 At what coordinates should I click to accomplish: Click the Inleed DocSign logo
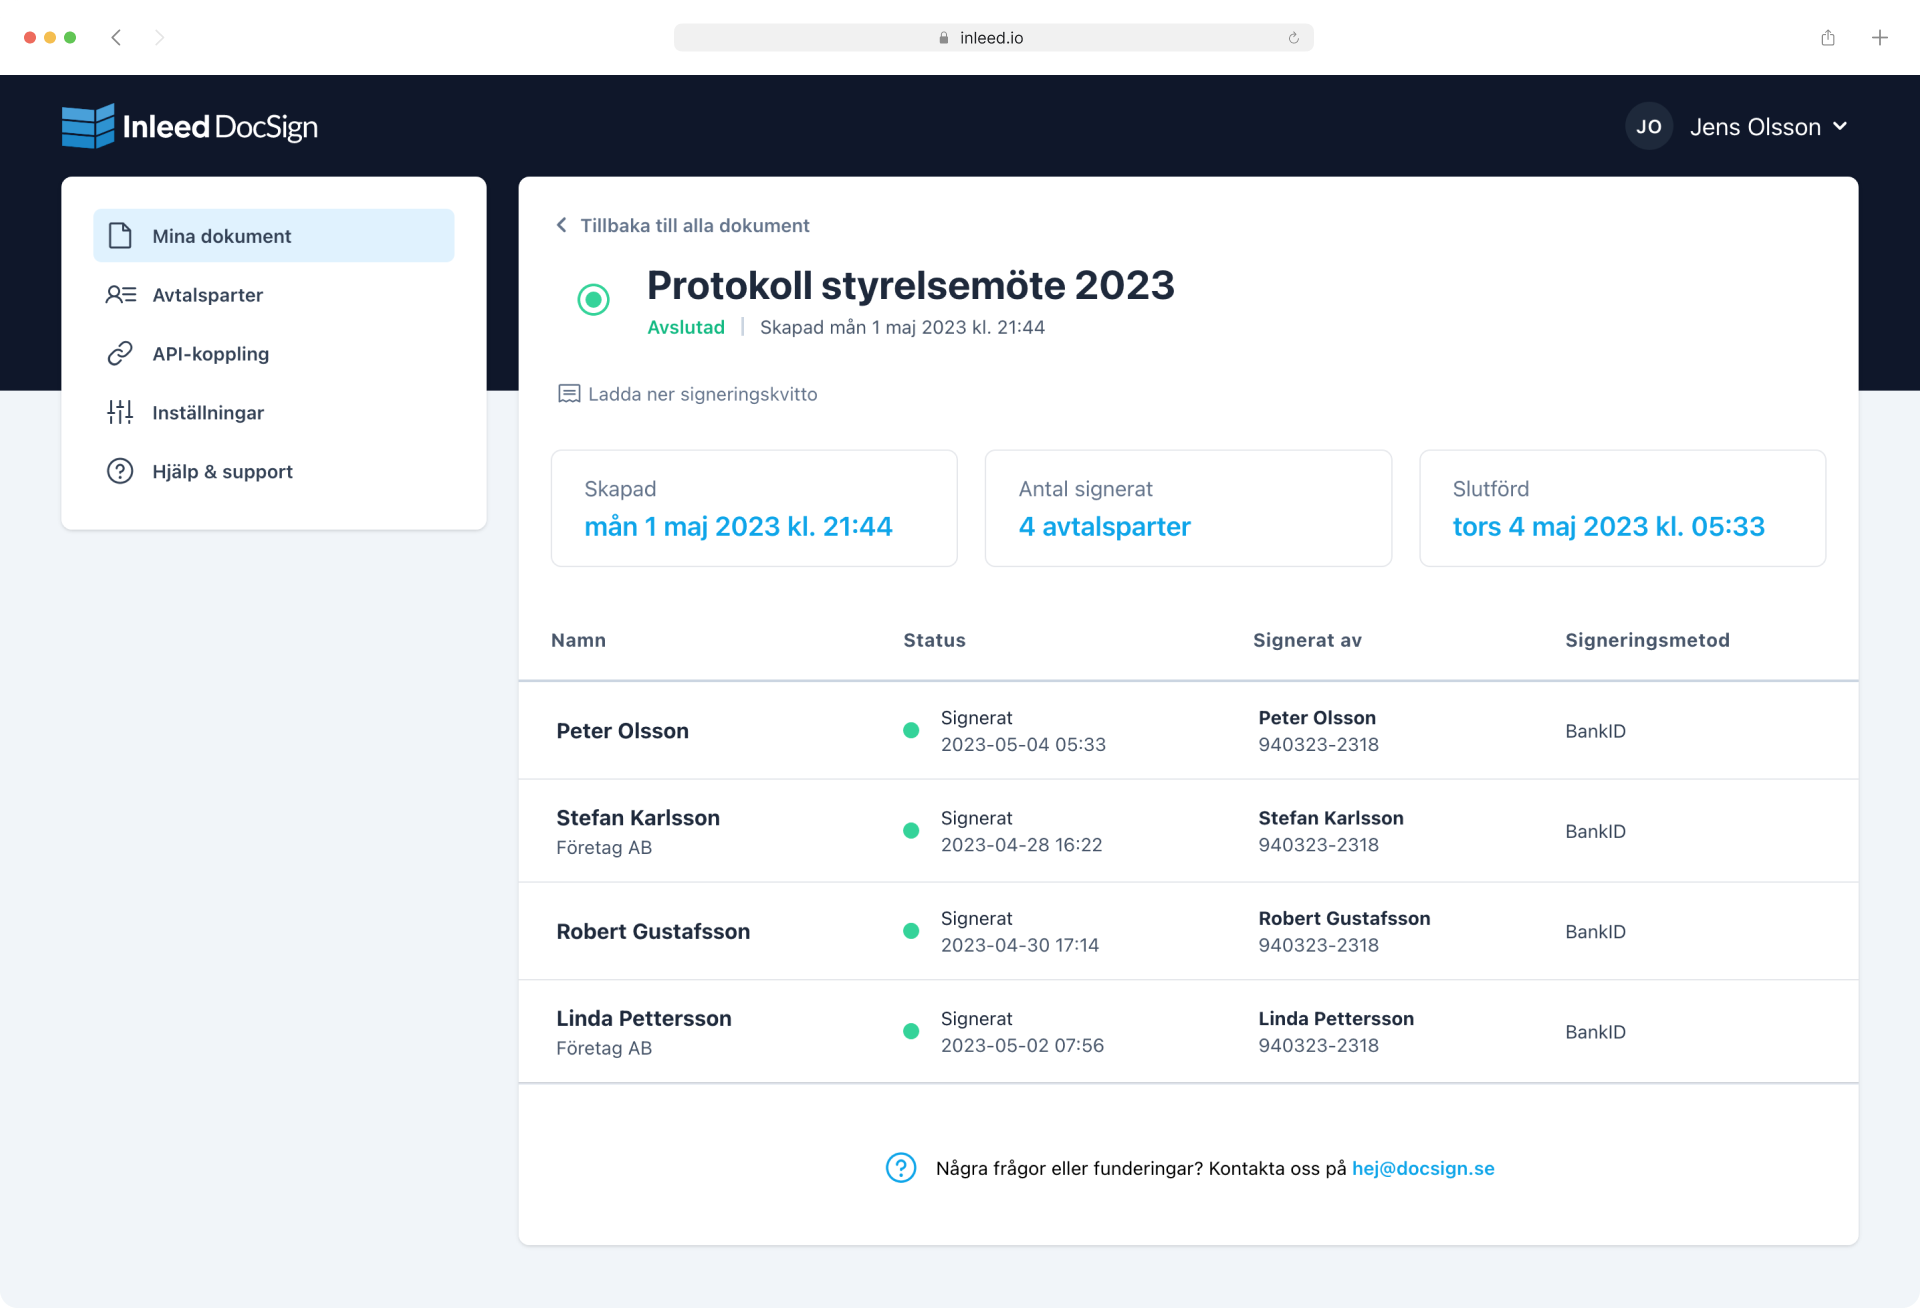pos(190,127)
